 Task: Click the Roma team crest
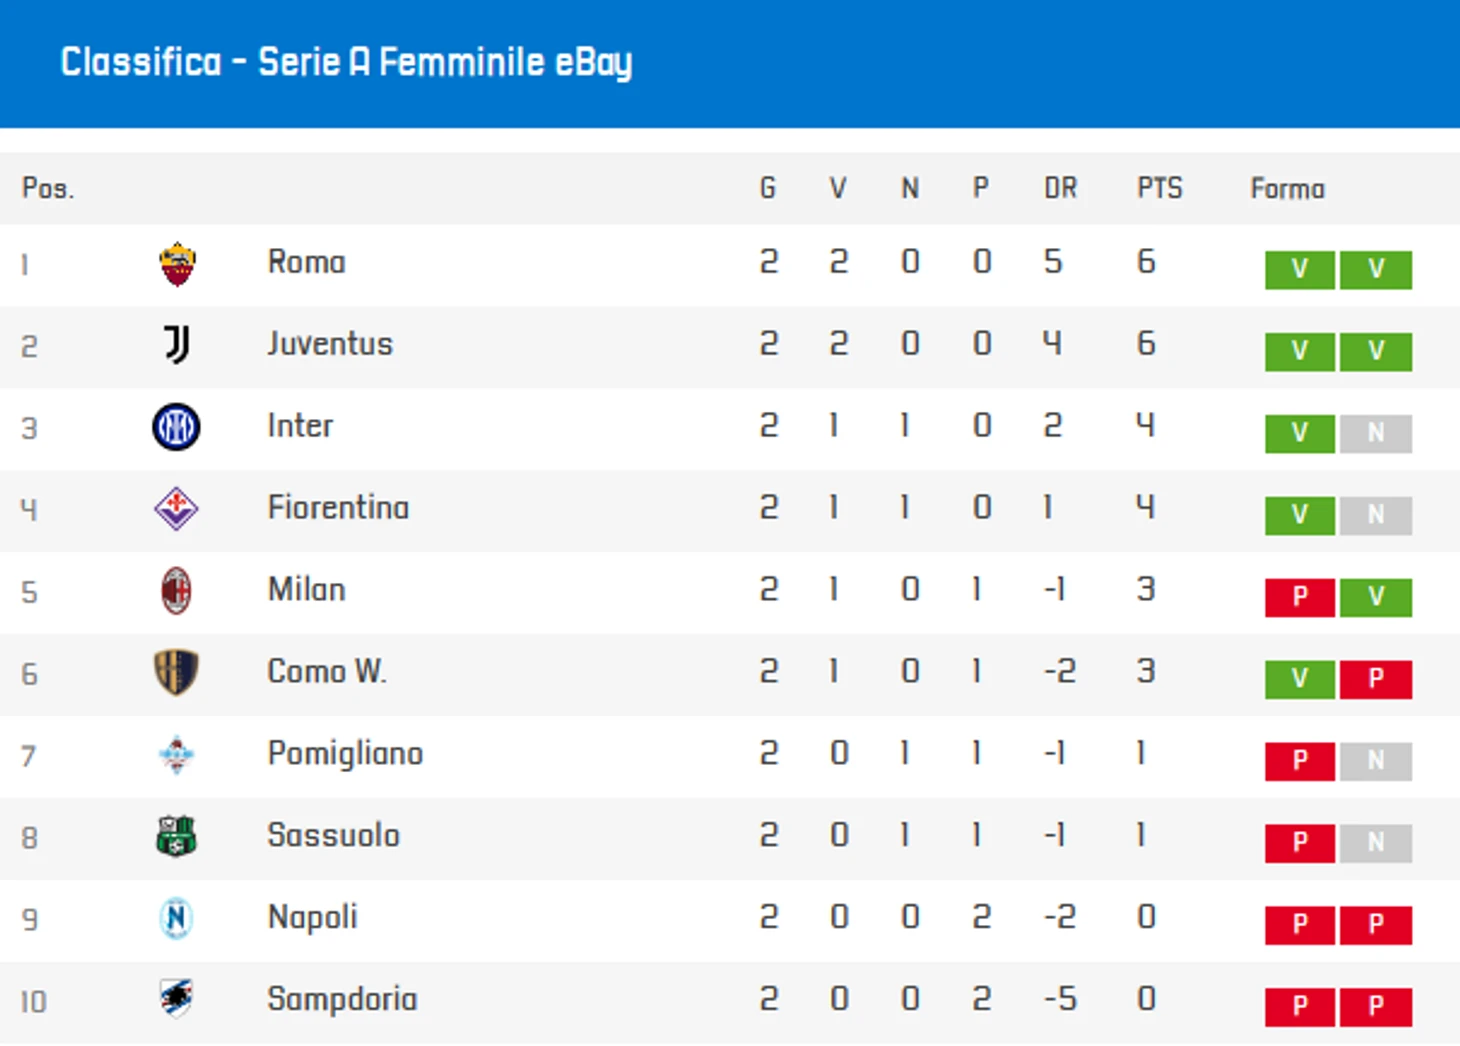point(177,264)
